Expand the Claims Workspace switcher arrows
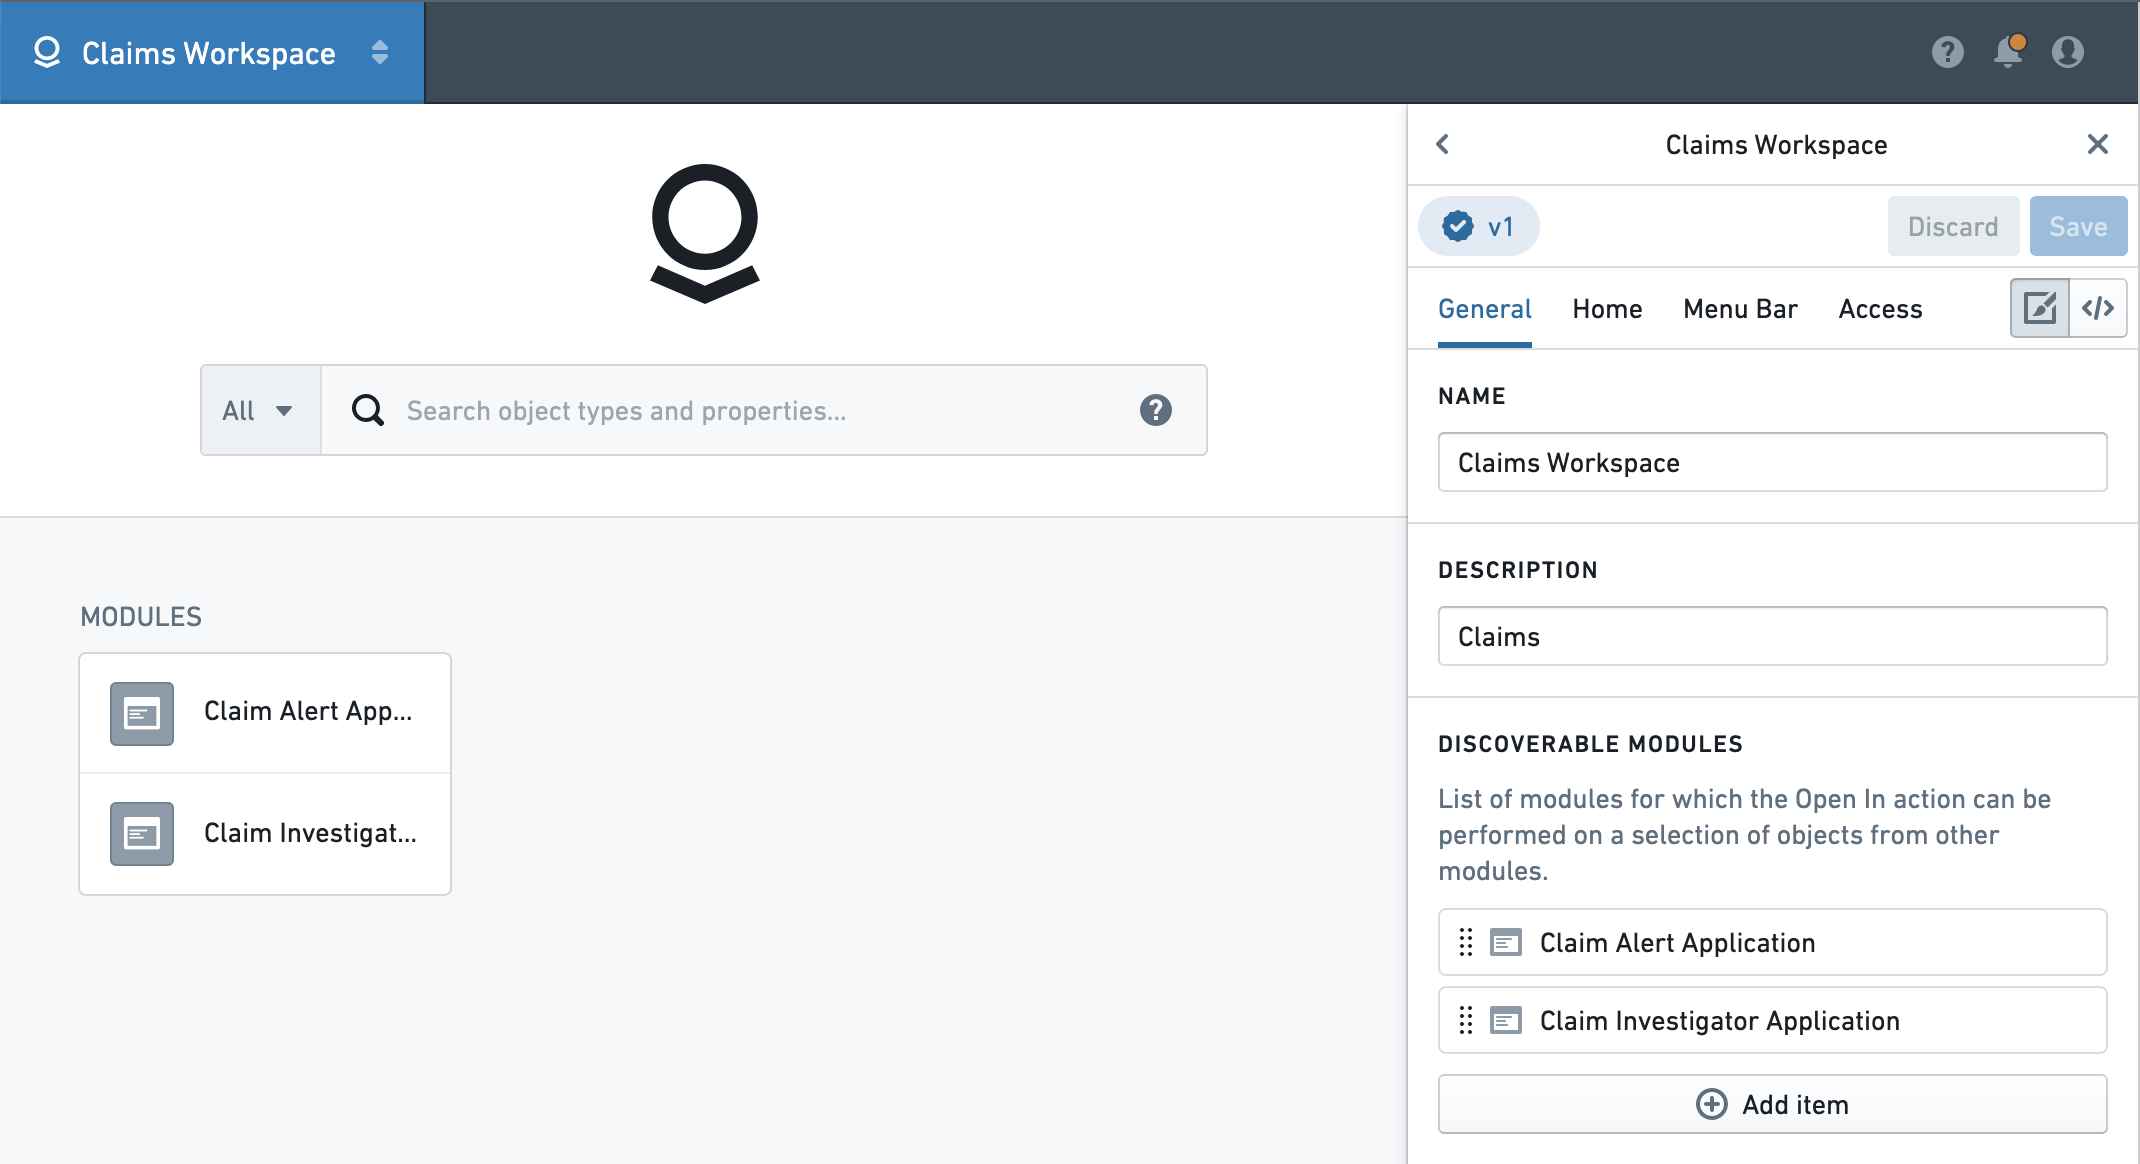The width and height of the screenshot is (2140, 1164). click(380, 52)
